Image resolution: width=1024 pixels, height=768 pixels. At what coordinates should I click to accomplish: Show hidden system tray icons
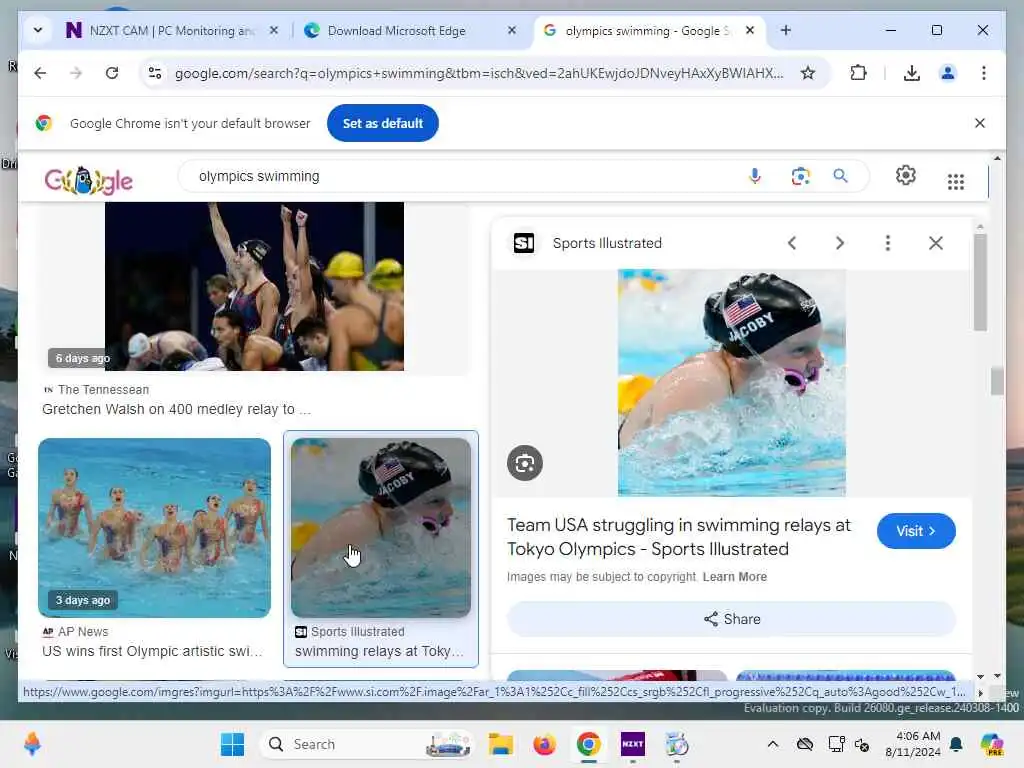773,744
